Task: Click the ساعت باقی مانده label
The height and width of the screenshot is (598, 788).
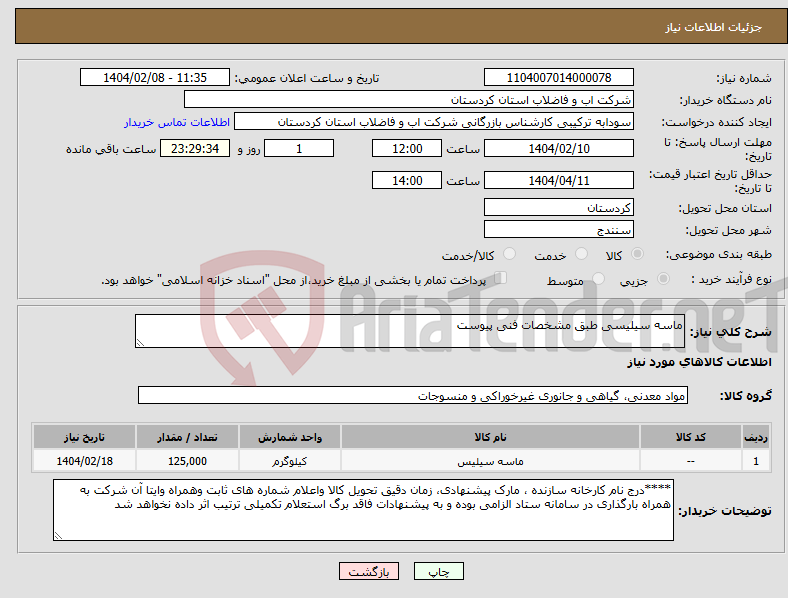Action: (x=111, y=149)
